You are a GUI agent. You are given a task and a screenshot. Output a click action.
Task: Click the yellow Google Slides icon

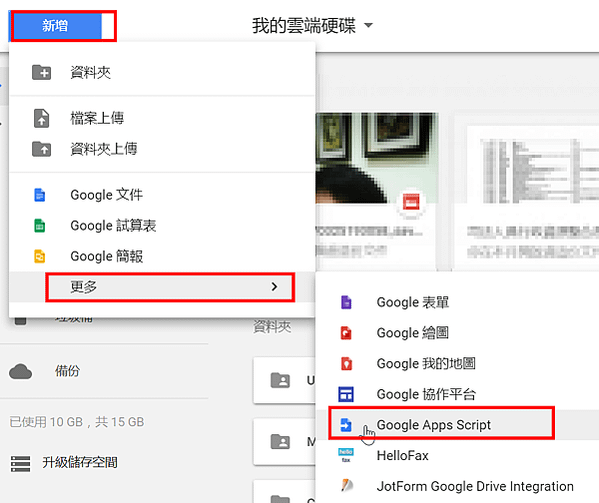[40, 256]
